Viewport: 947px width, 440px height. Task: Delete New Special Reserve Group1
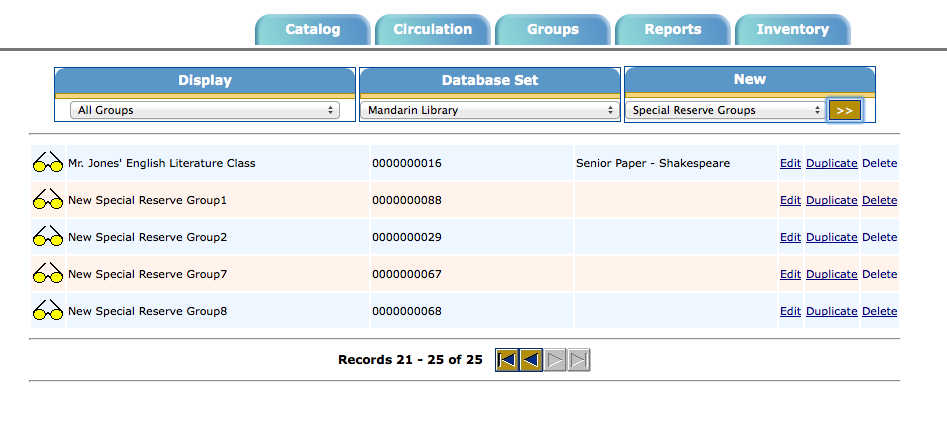coord(879,200)
